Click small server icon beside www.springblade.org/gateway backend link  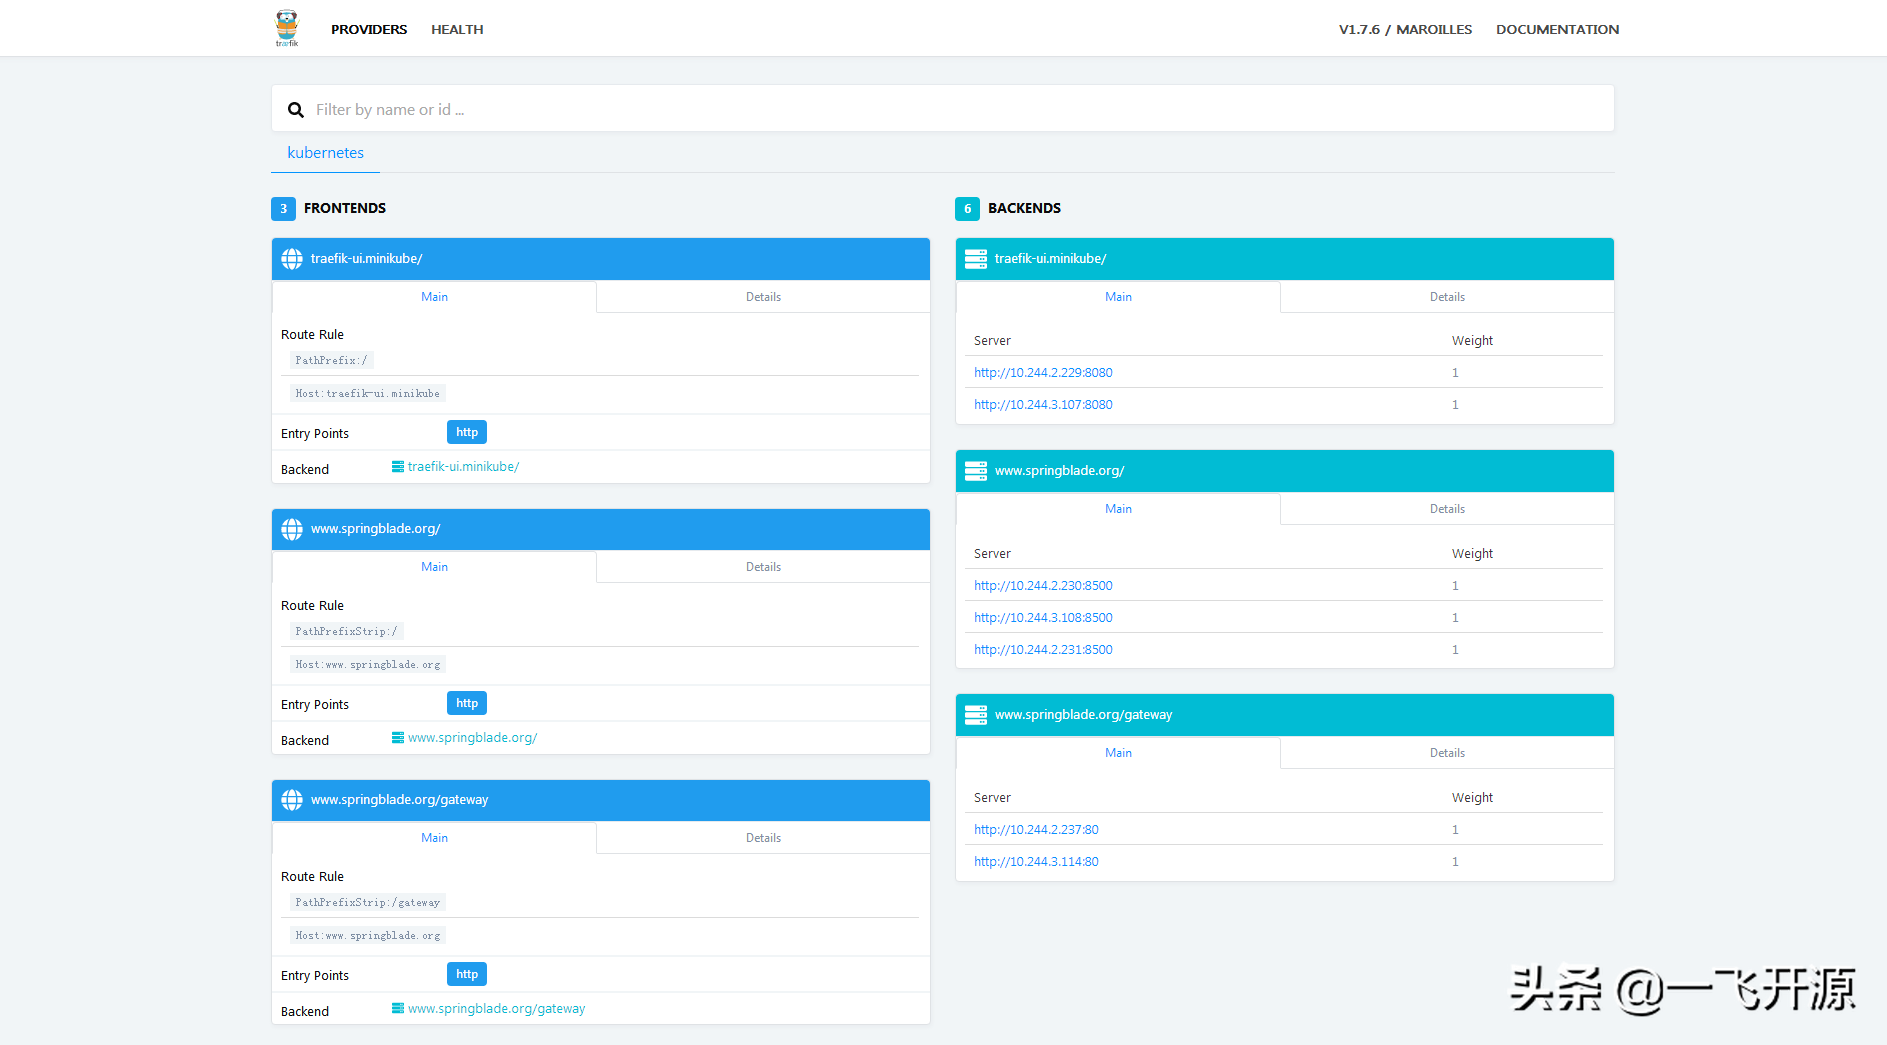click(x=398, y=1009)
